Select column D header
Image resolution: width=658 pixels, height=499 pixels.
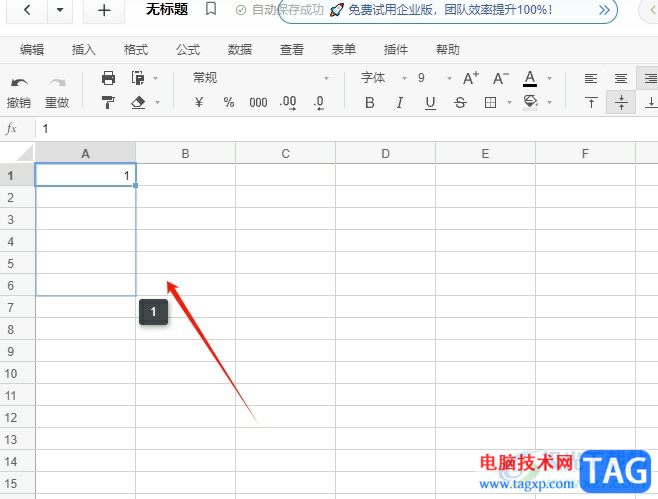tap(385, 153)
